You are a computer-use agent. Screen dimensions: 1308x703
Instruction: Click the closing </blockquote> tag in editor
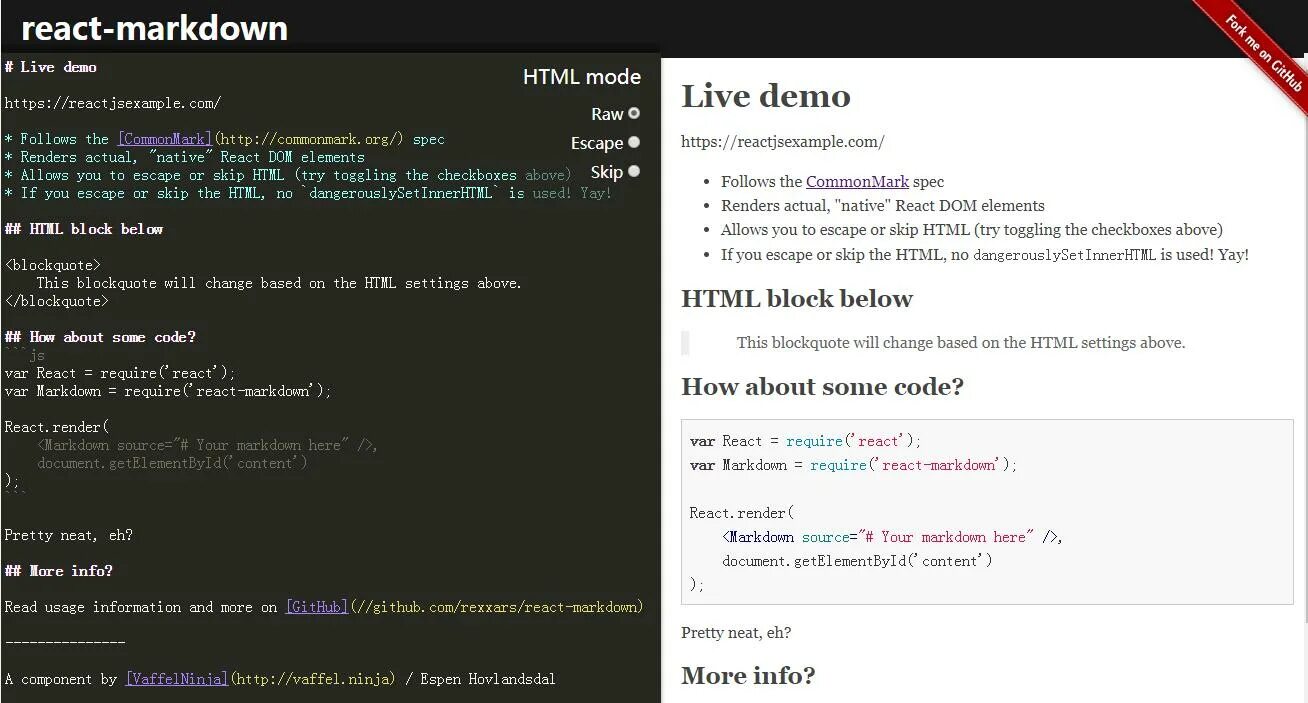click(57, 301)
